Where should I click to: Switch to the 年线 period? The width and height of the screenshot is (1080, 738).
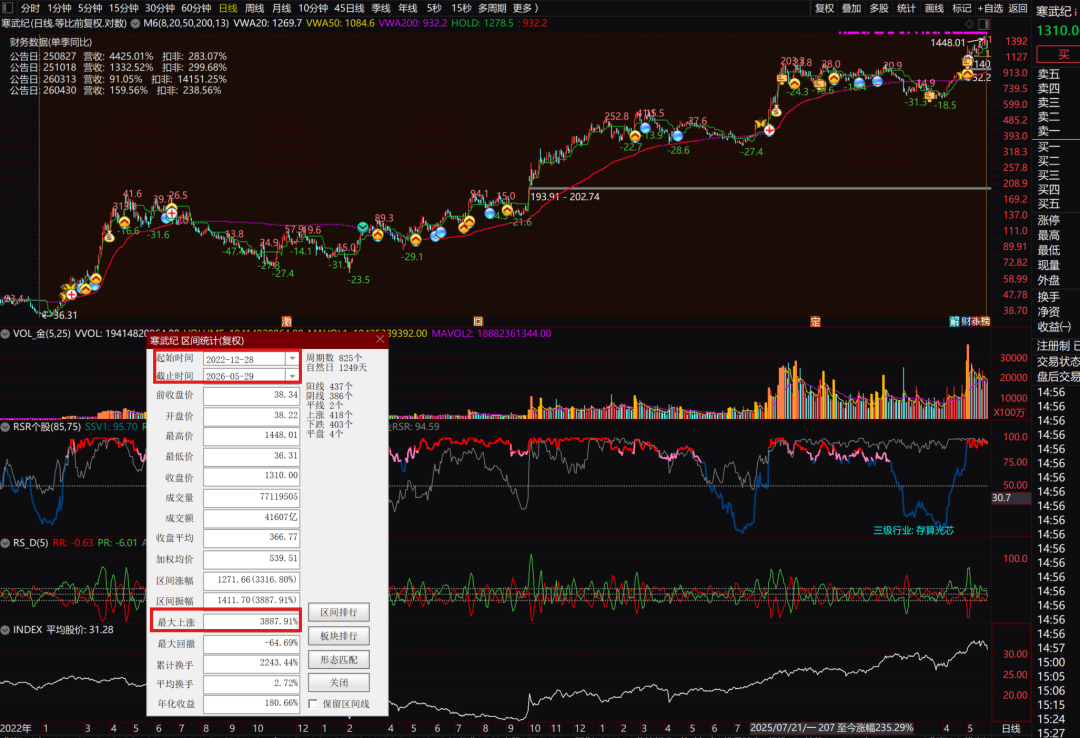point(408,8)
